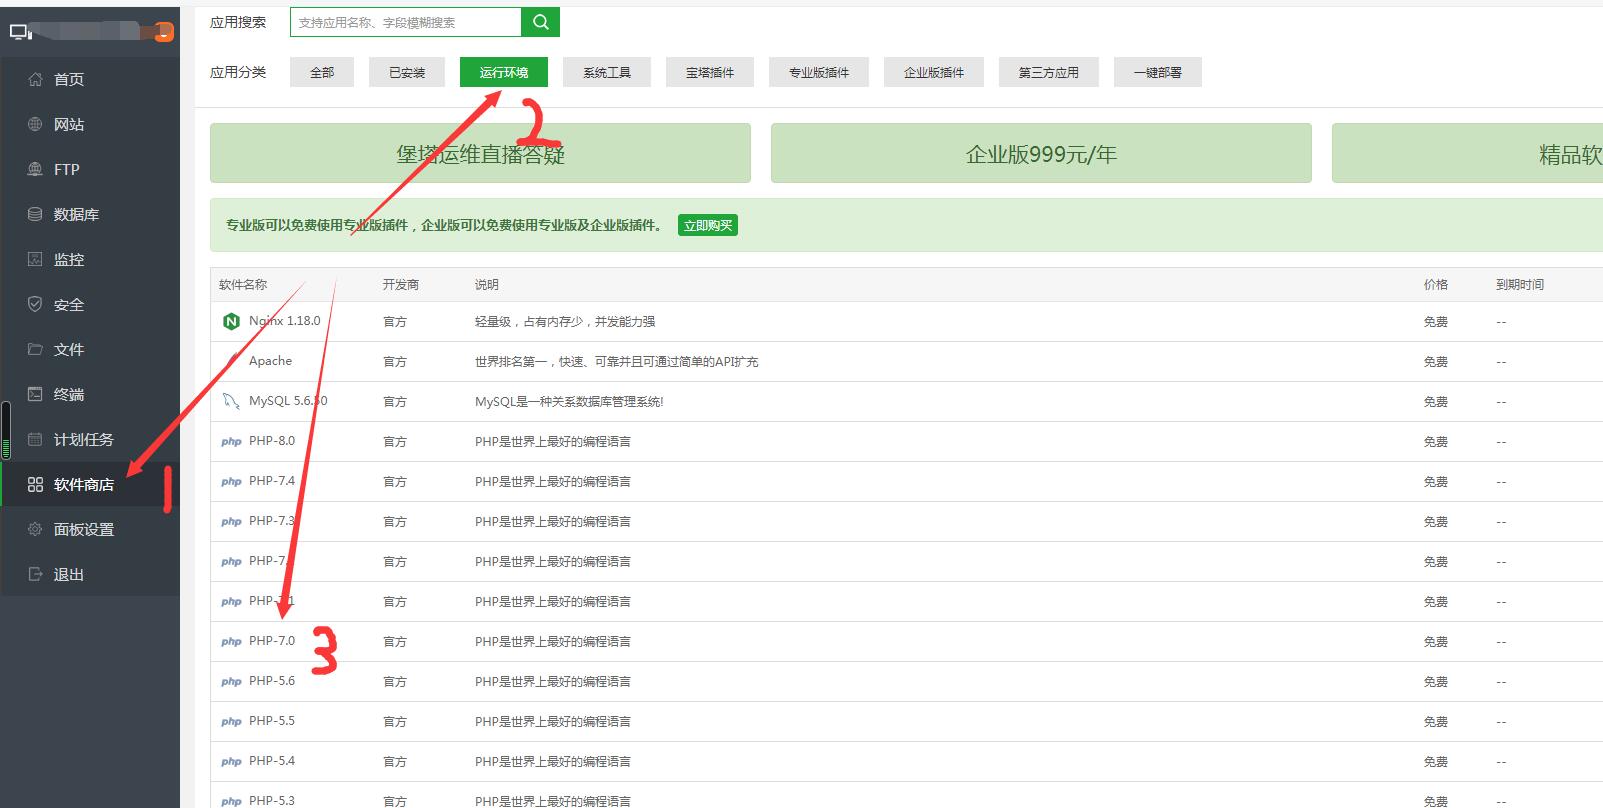The image size is (1603, 808).
Task: Open the 堡塔运维直播答疑 banner
Action: point(480,153)
